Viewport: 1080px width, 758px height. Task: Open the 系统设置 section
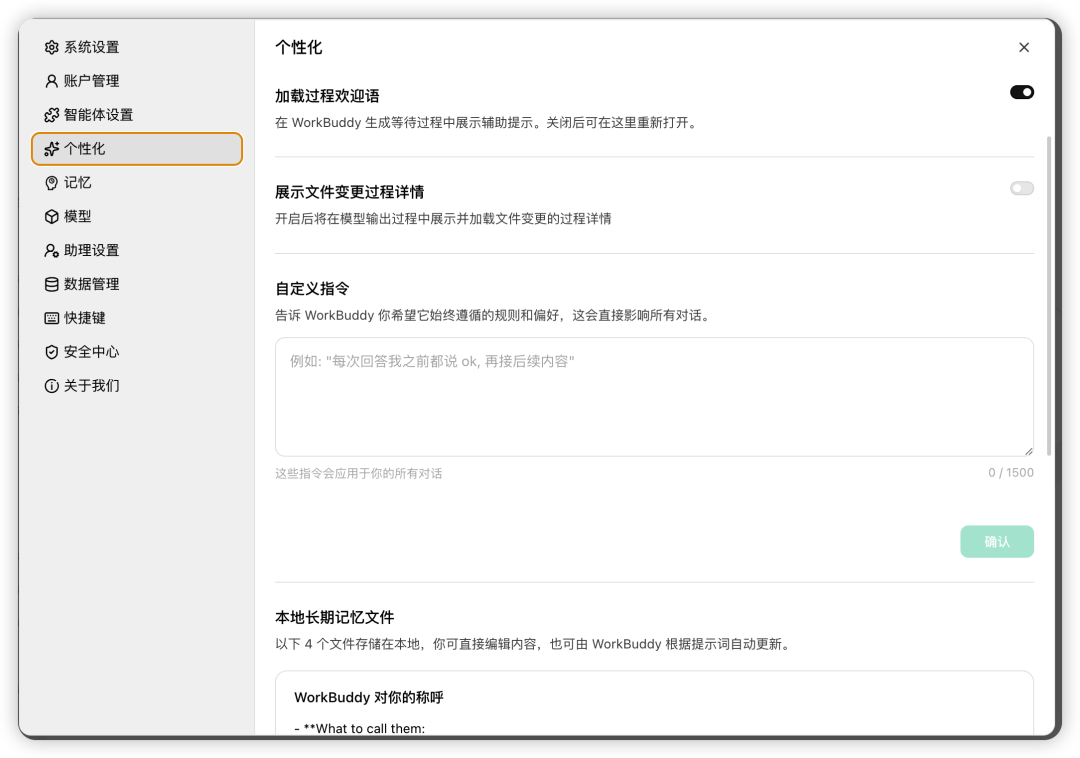point(137,48)
